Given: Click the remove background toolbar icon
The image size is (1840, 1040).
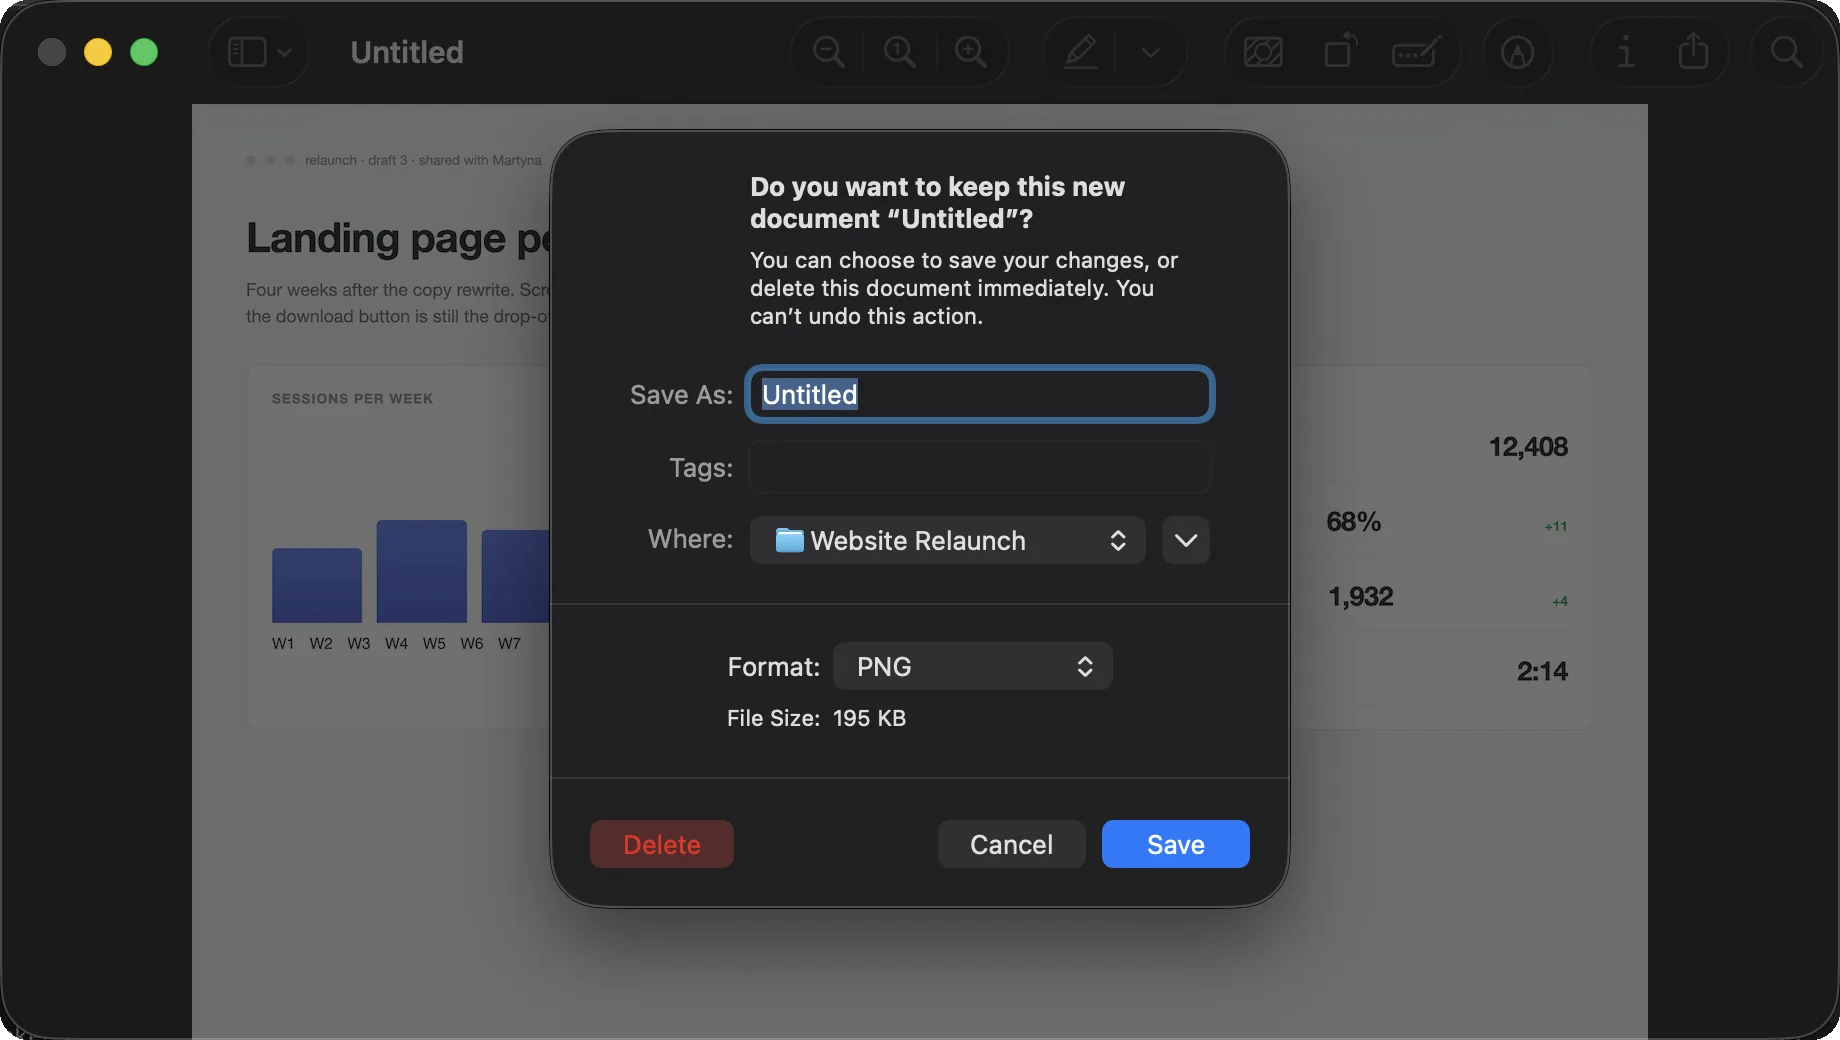Looking at the screenshot, I should point(1263,52).
